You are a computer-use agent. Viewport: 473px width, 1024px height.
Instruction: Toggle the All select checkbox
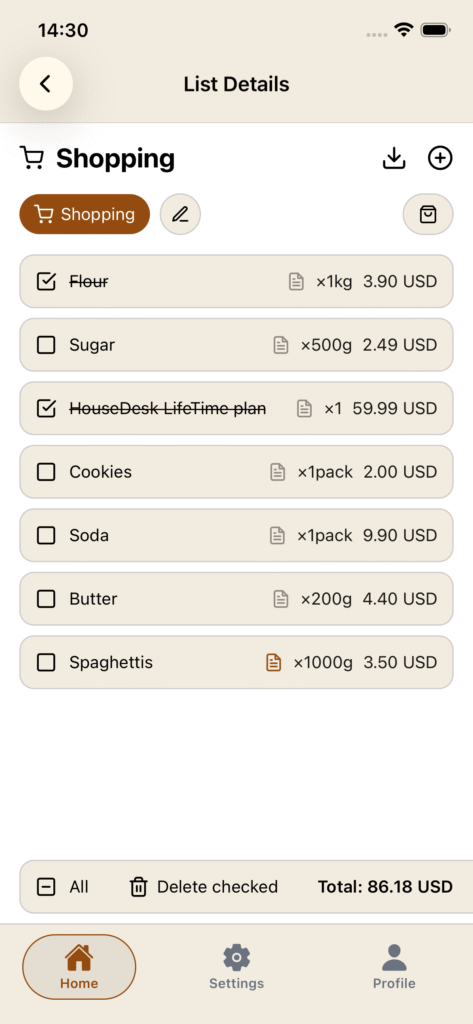click(46, 887)
